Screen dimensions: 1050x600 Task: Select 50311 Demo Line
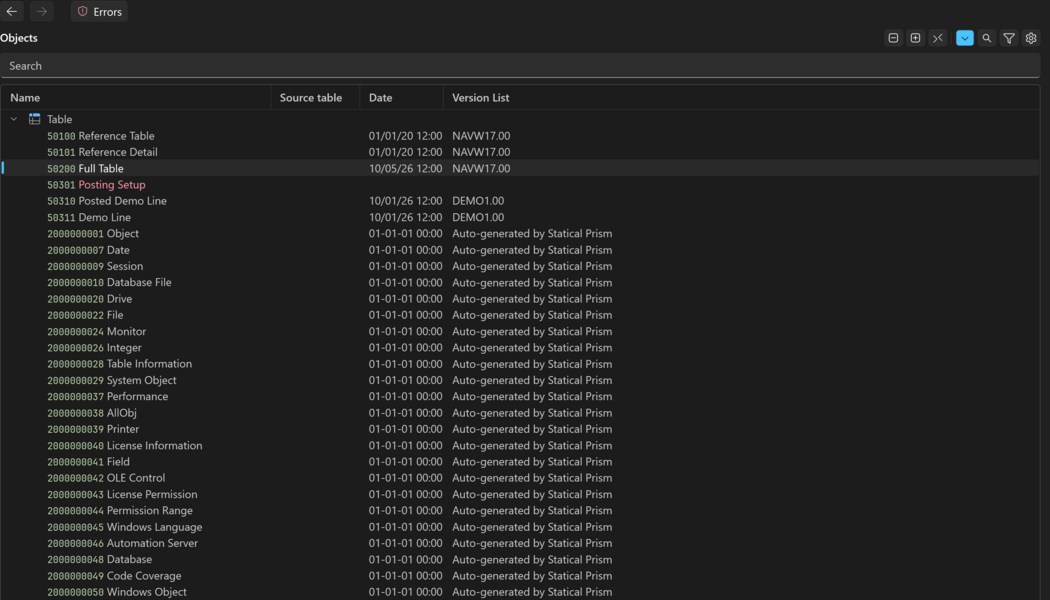tap(88, 217)
